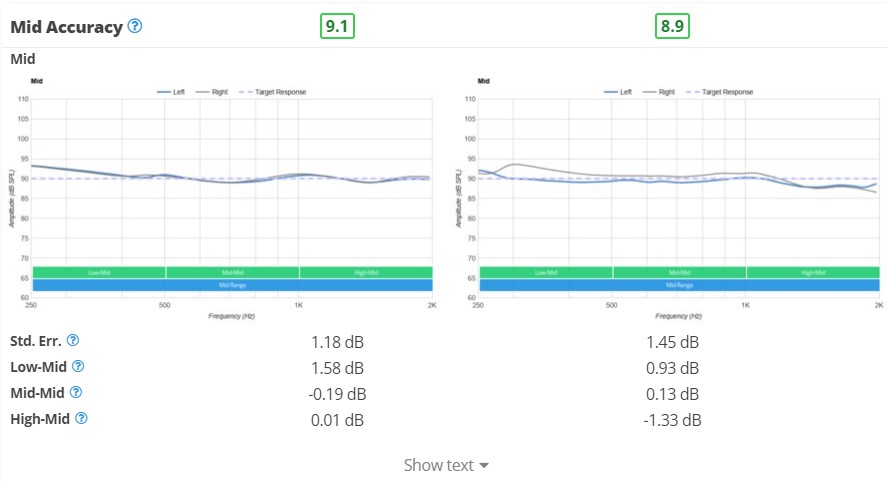Select the 9.1 score box
The height and width of the screenshot is (482, 887).
pos(337,26)
